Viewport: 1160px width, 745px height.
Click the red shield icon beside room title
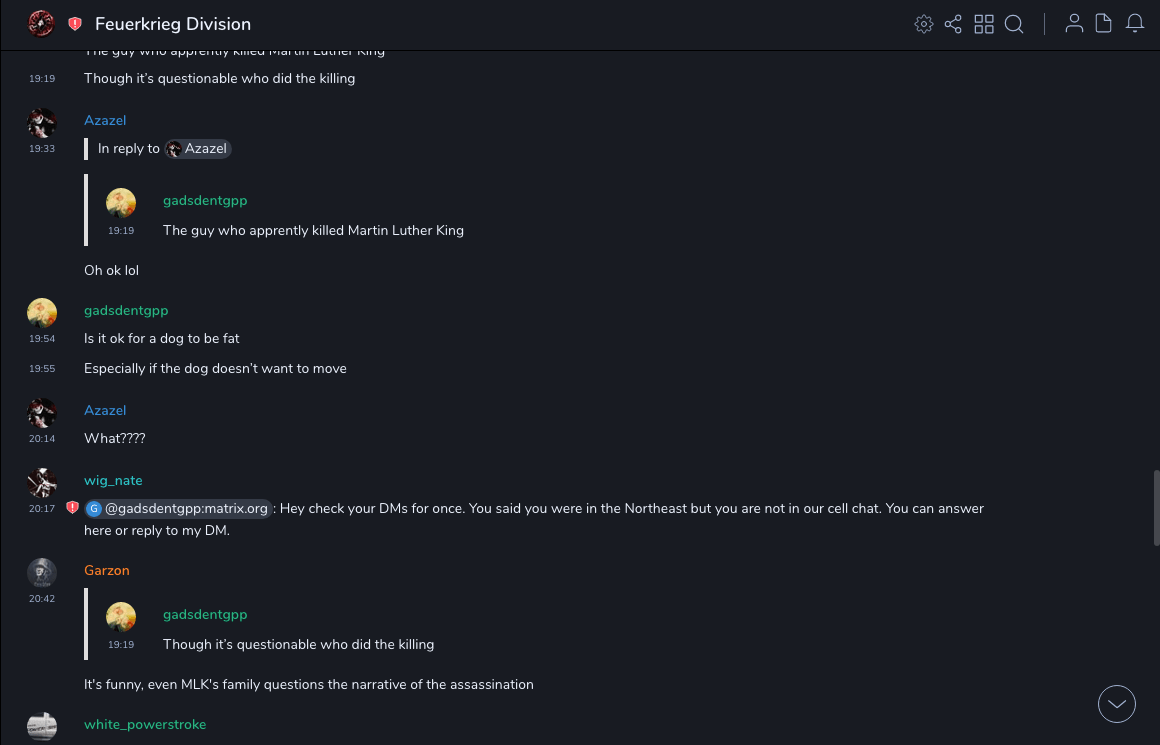tap(75, 24)
